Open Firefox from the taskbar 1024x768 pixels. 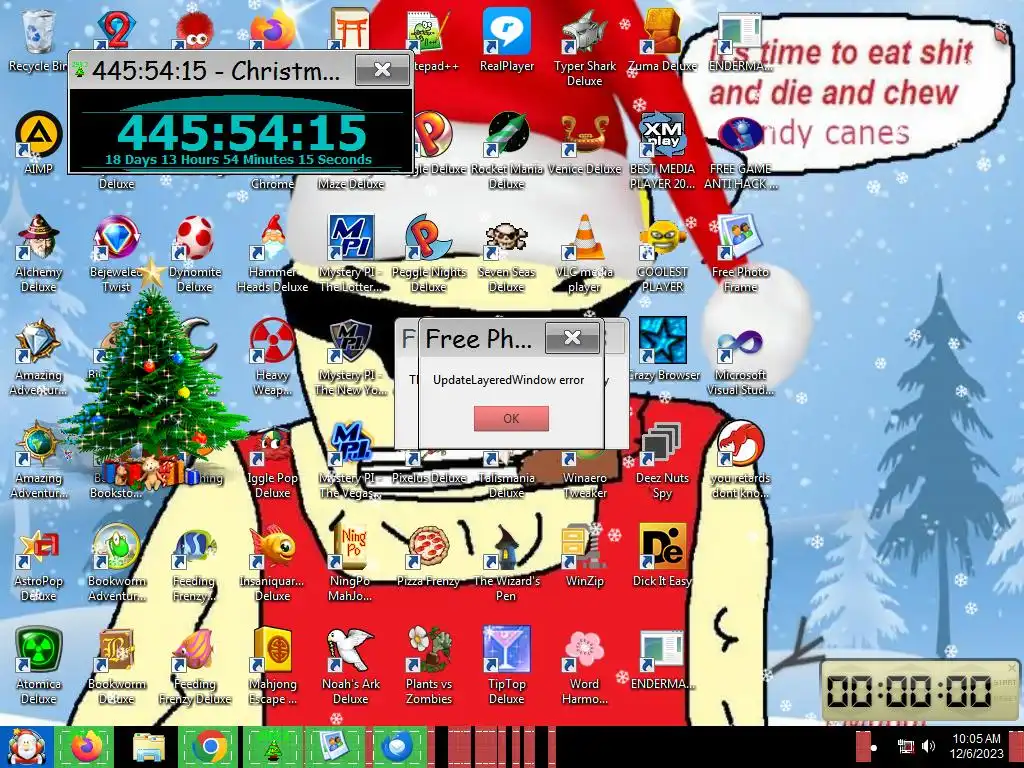pyautogui.click(x=86, y=746)
